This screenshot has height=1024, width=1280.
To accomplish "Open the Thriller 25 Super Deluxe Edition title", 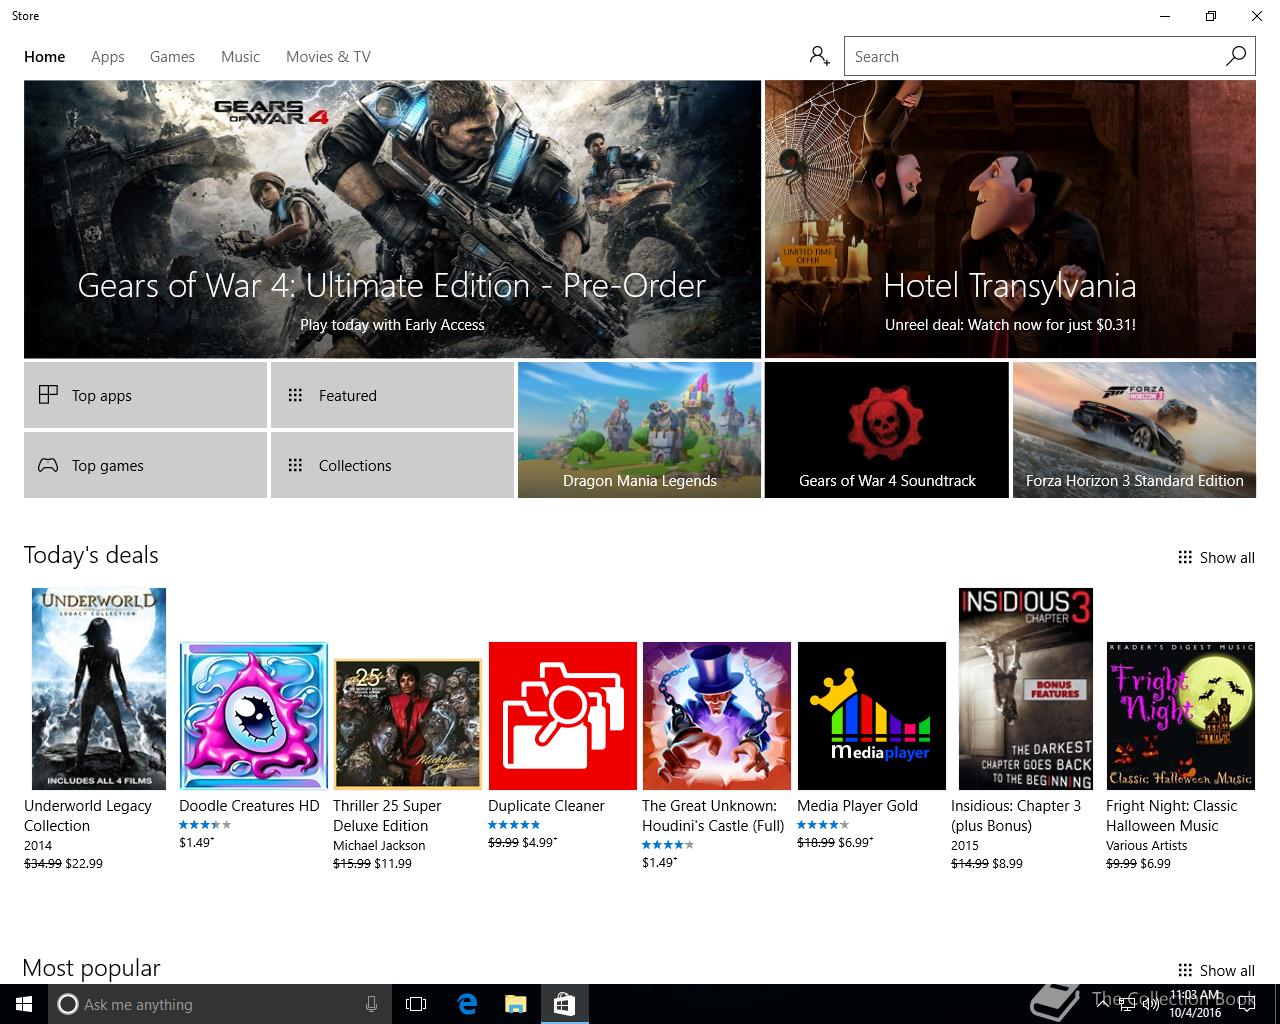I will pyautogui.click(x=387, y=816).
